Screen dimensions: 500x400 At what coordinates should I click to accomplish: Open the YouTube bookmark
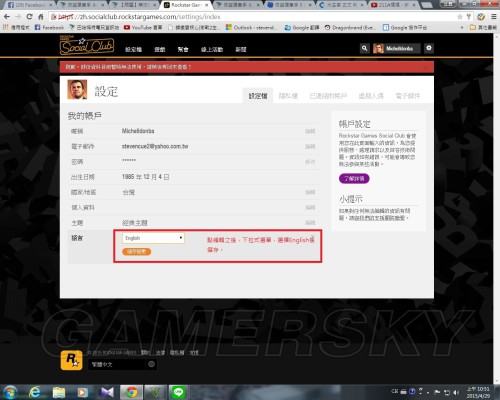(143, 27)
